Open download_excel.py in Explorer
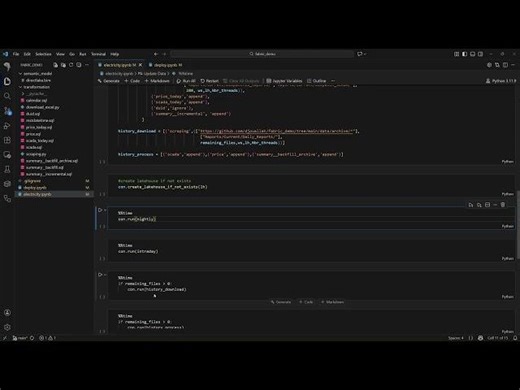This screenshot has height=390, width=520. click(x=42, y=107)
